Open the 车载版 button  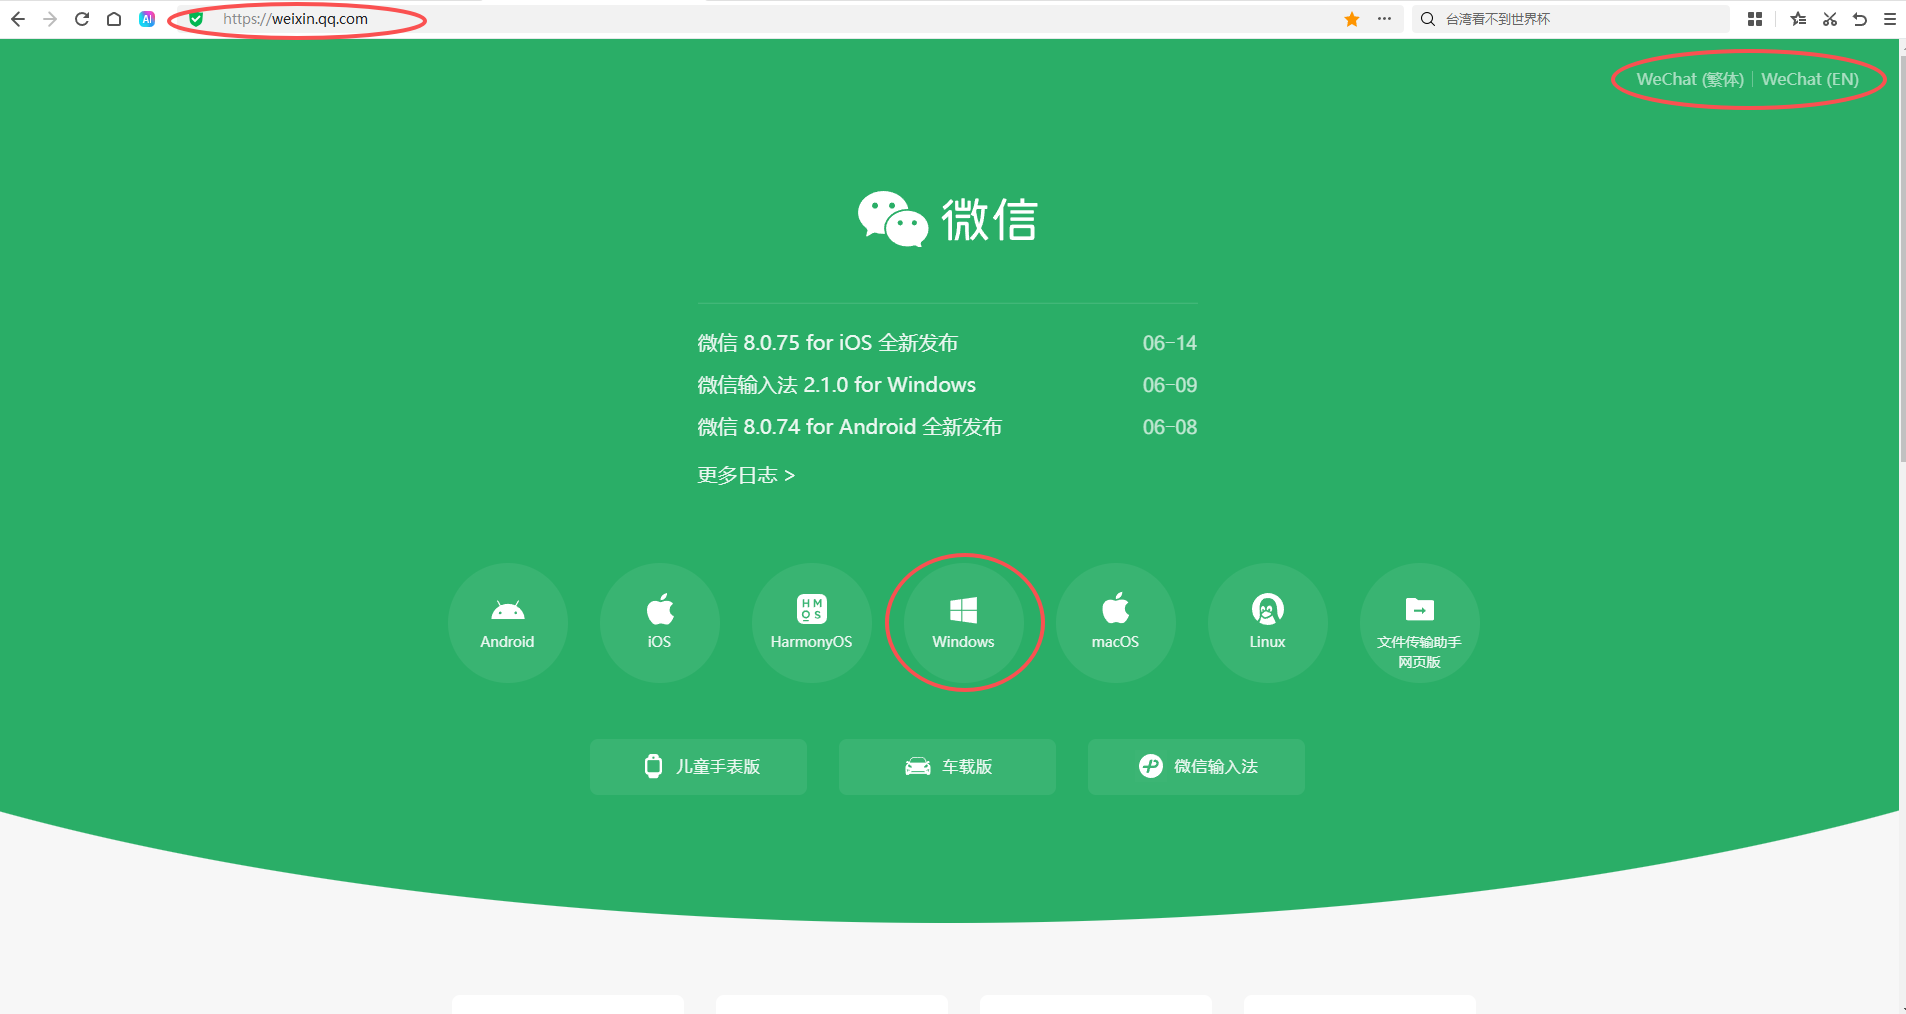click(x=947, y=767)
